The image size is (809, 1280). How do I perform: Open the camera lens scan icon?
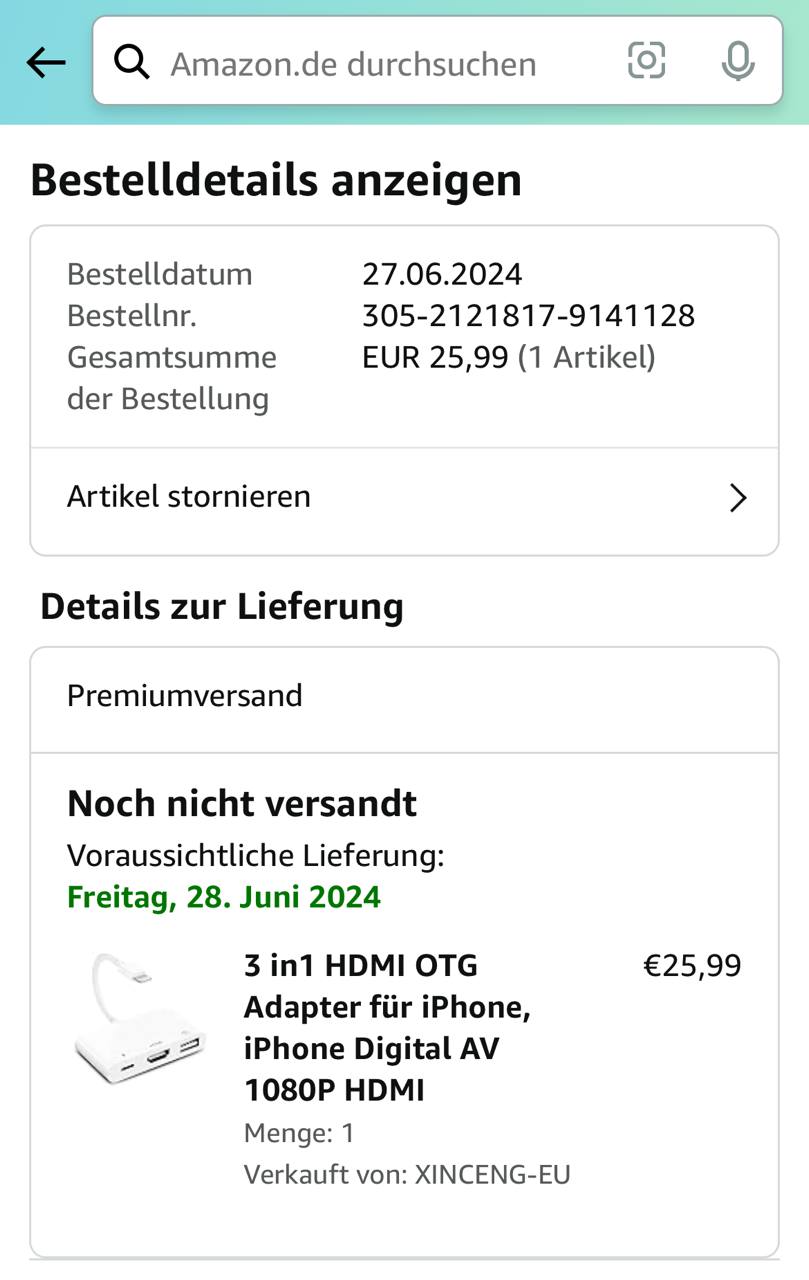point(646,62)
